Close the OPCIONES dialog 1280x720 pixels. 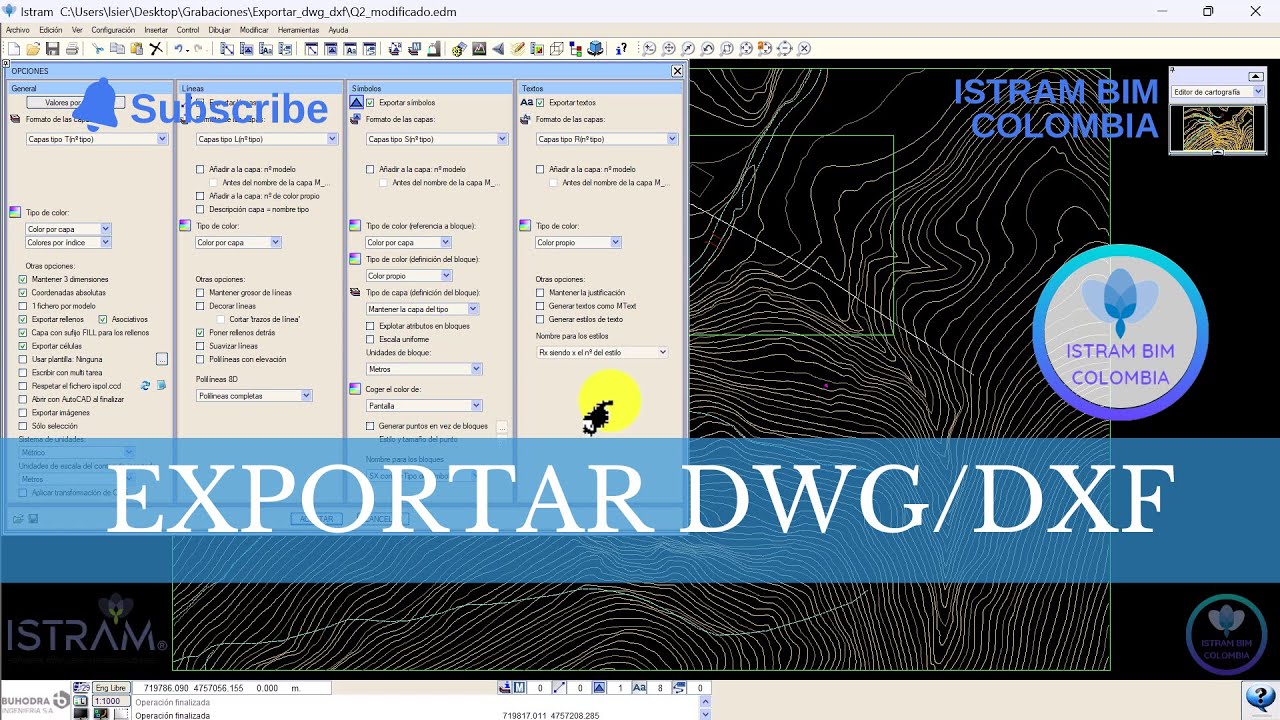coord(677,71)
